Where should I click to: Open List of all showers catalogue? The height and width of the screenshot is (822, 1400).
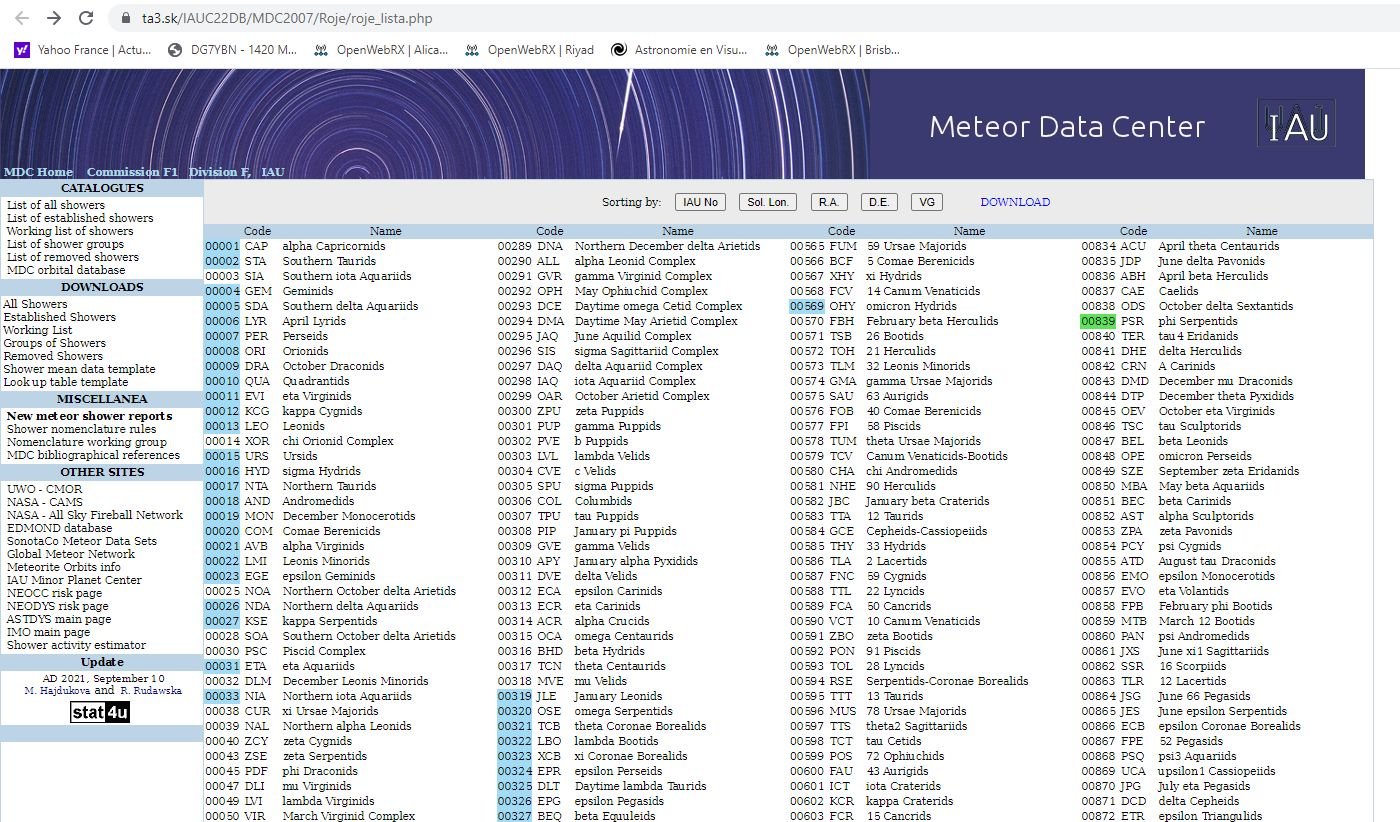pyautogui.click(x=56, y=205)
